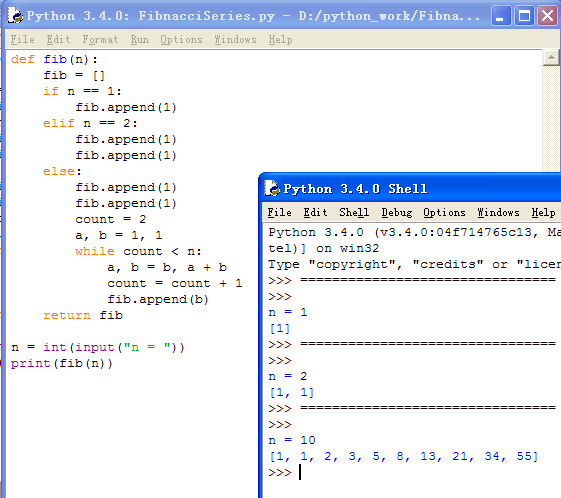
Task: Click the Python icon in editor title bar
Action: tap(15, 16)
